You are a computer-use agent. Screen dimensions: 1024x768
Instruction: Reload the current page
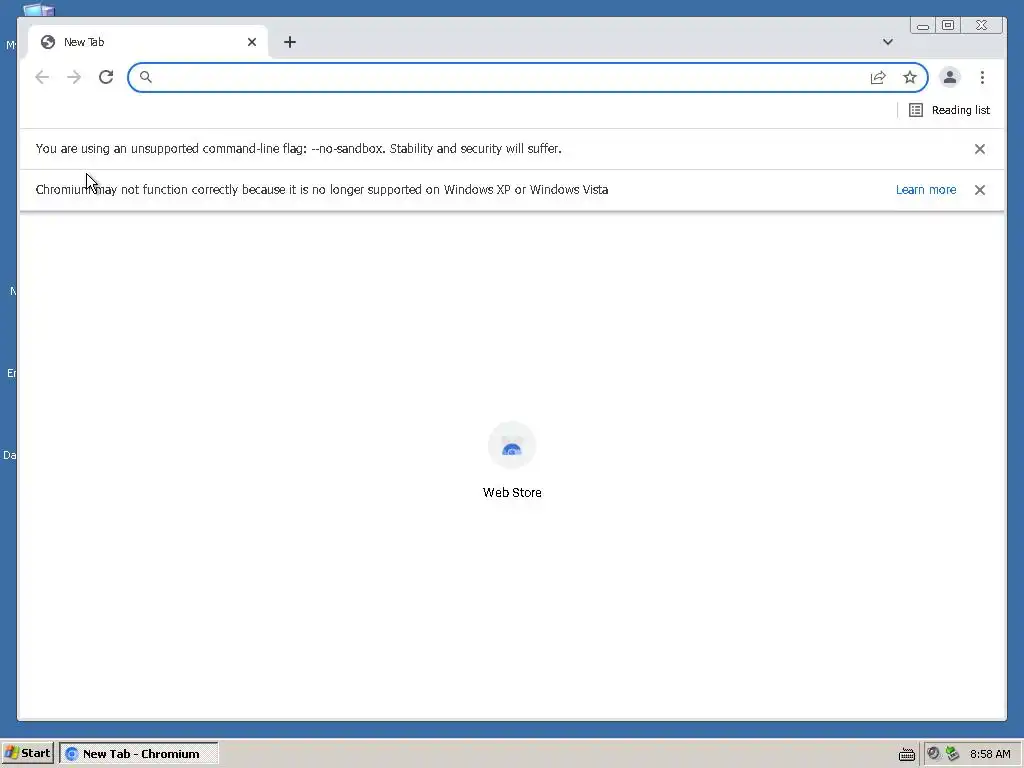point(106,77)
